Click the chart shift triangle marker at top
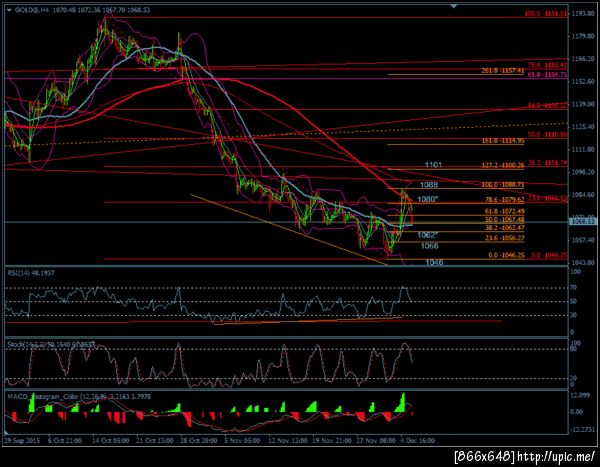The width and height of the screenshot is (600, 467). click(x=454, y=6)
